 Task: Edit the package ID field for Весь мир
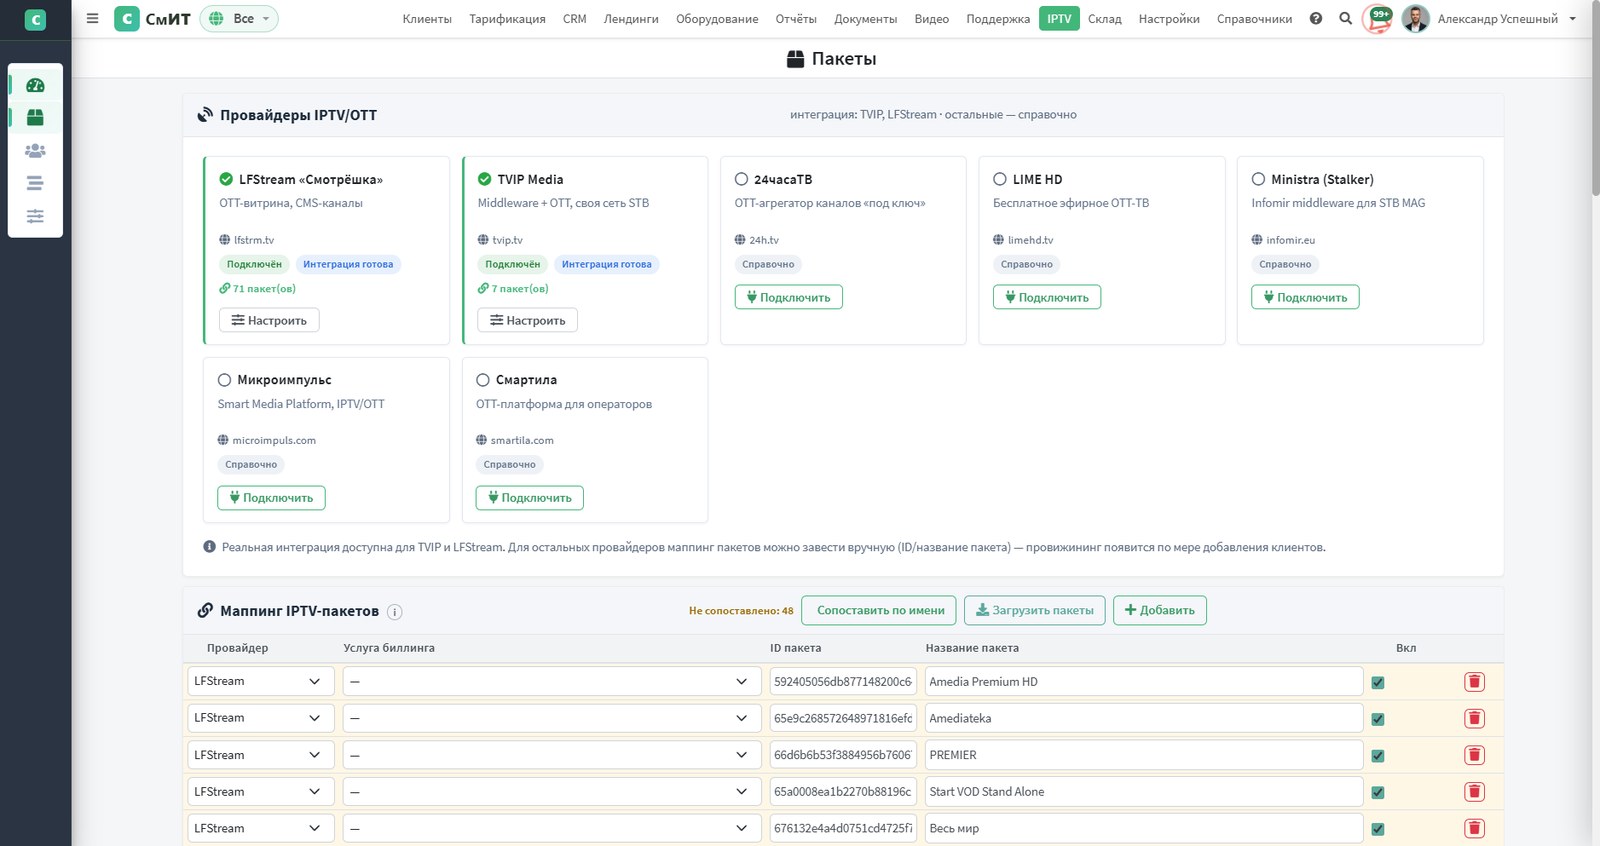tap(843, 828)
